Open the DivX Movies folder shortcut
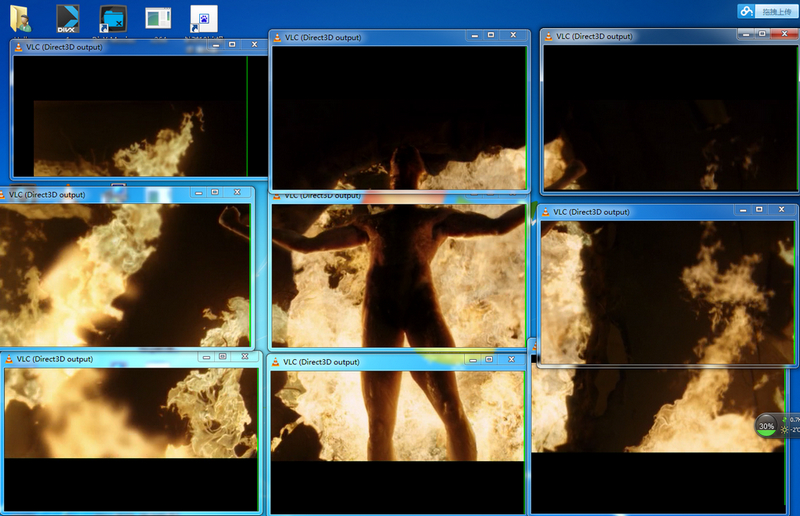 click(x=113, y=20)
